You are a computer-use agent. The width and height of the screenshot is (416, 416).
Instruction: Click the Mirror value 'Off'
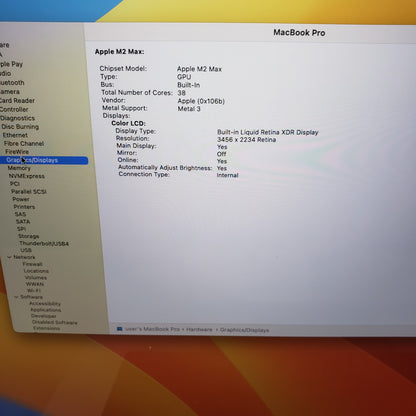[x=221, y=154]
